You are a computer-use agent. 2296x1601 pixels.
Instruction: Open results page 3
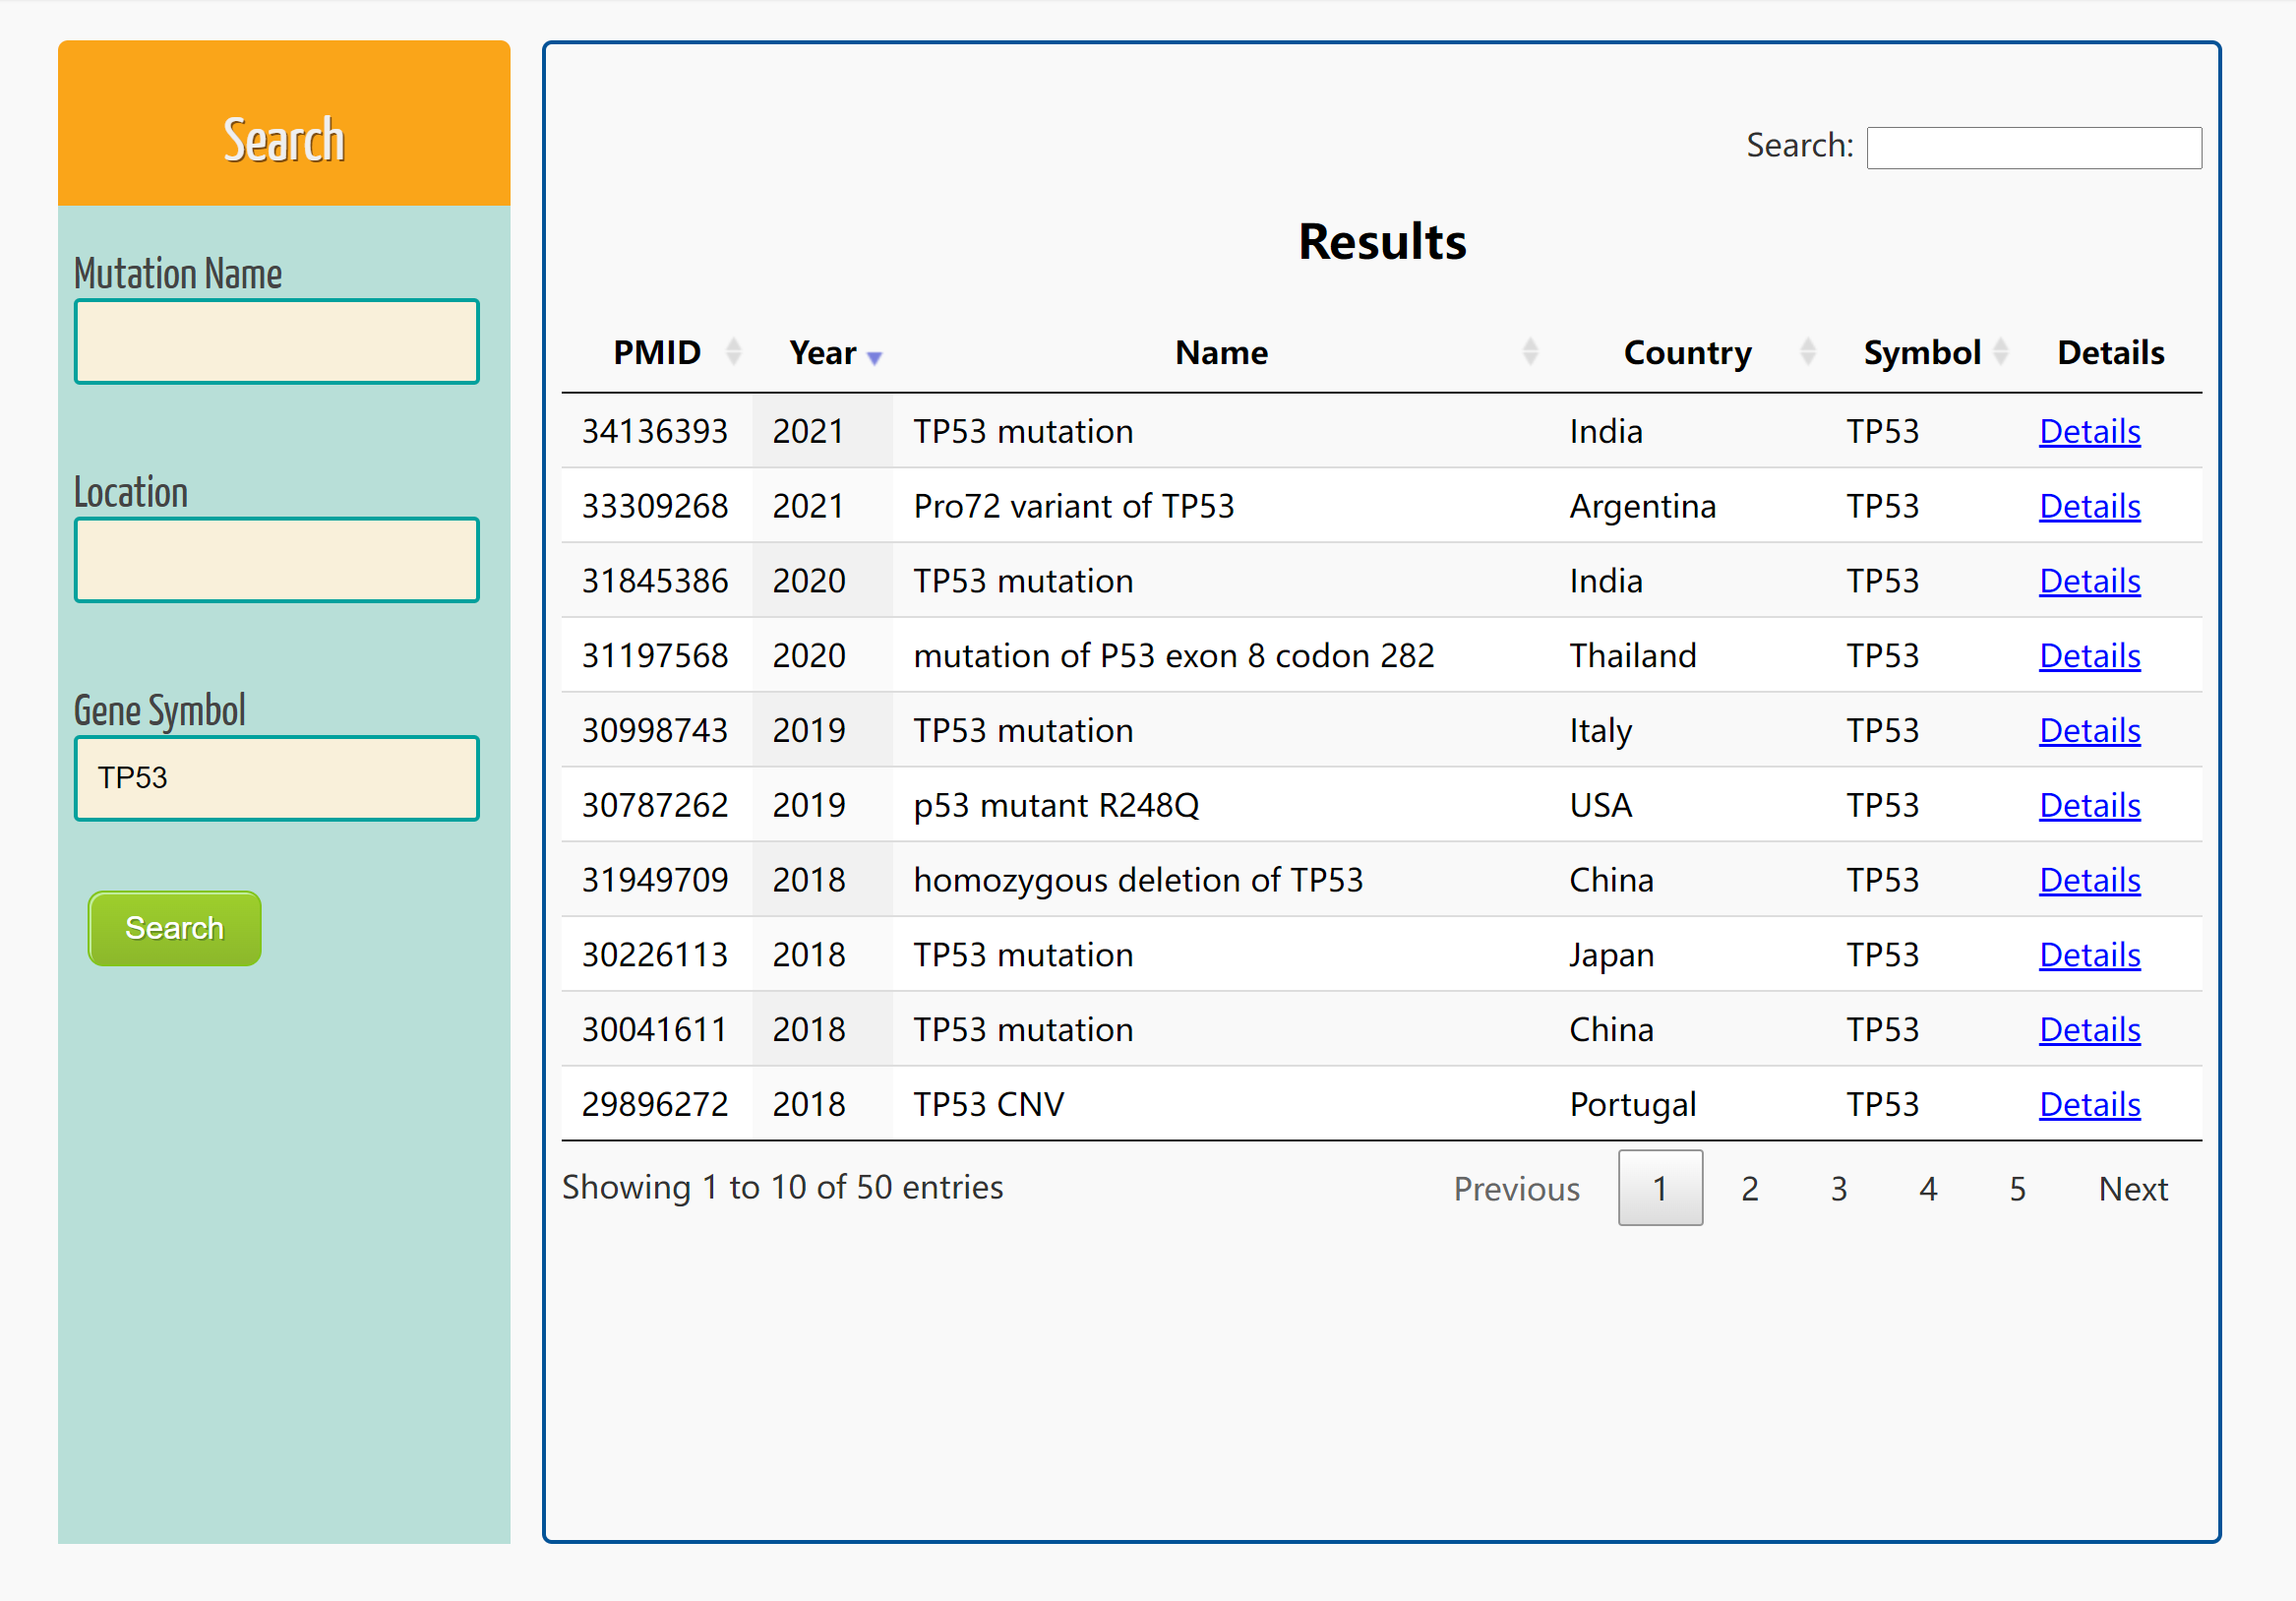(x=1838, y=1188)
